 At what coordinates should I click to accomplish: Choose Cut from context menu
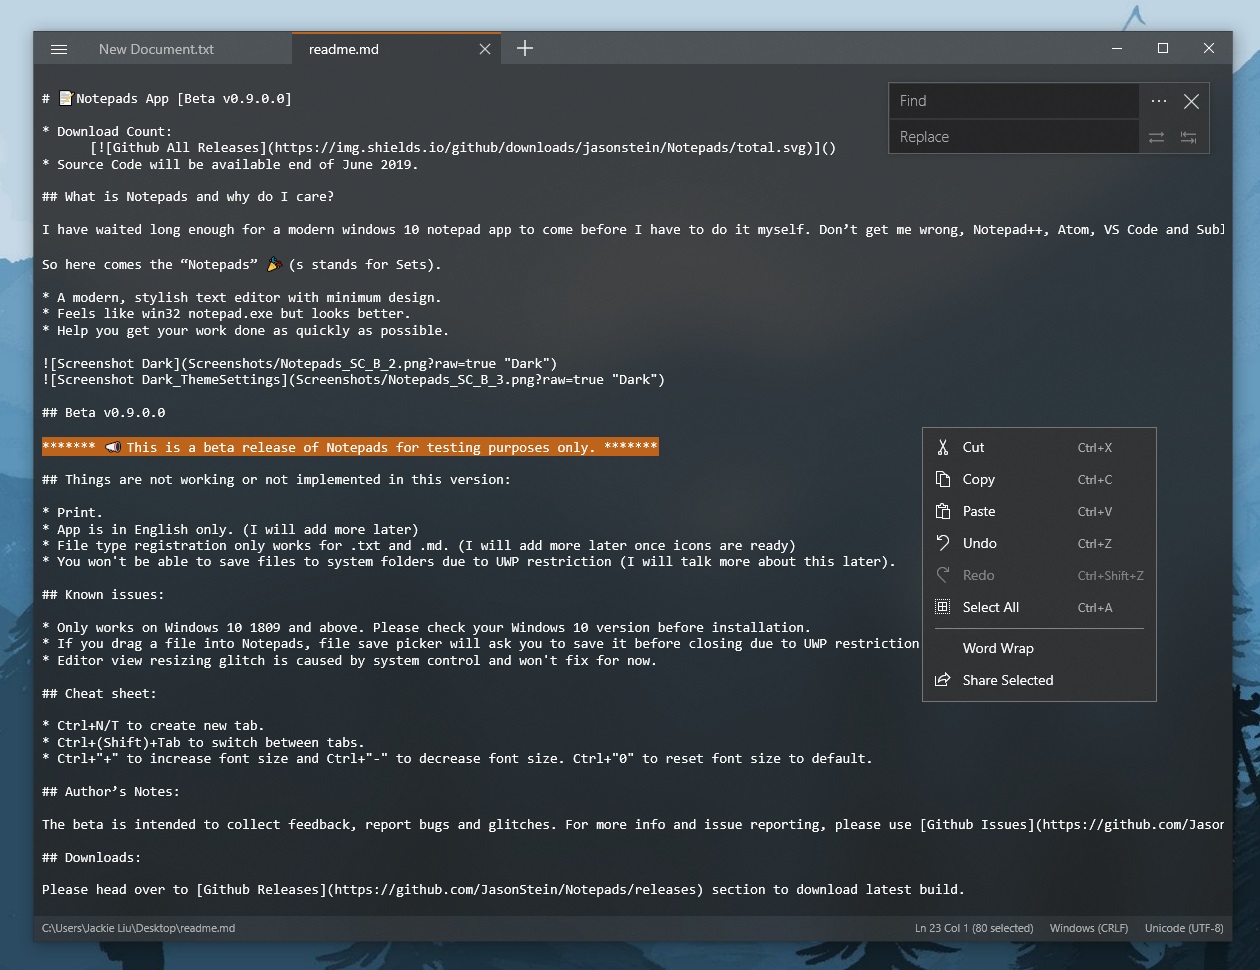pyautogui.click(x=1039, y=447)
